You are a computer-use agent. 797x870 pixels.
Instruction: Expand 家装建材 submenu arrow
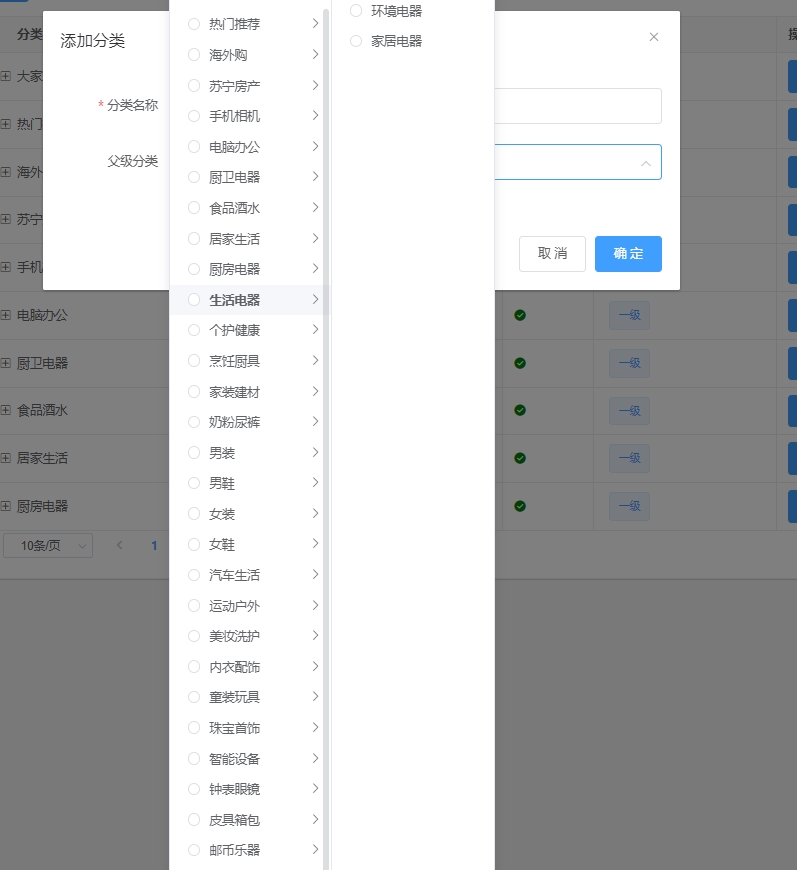315,392
